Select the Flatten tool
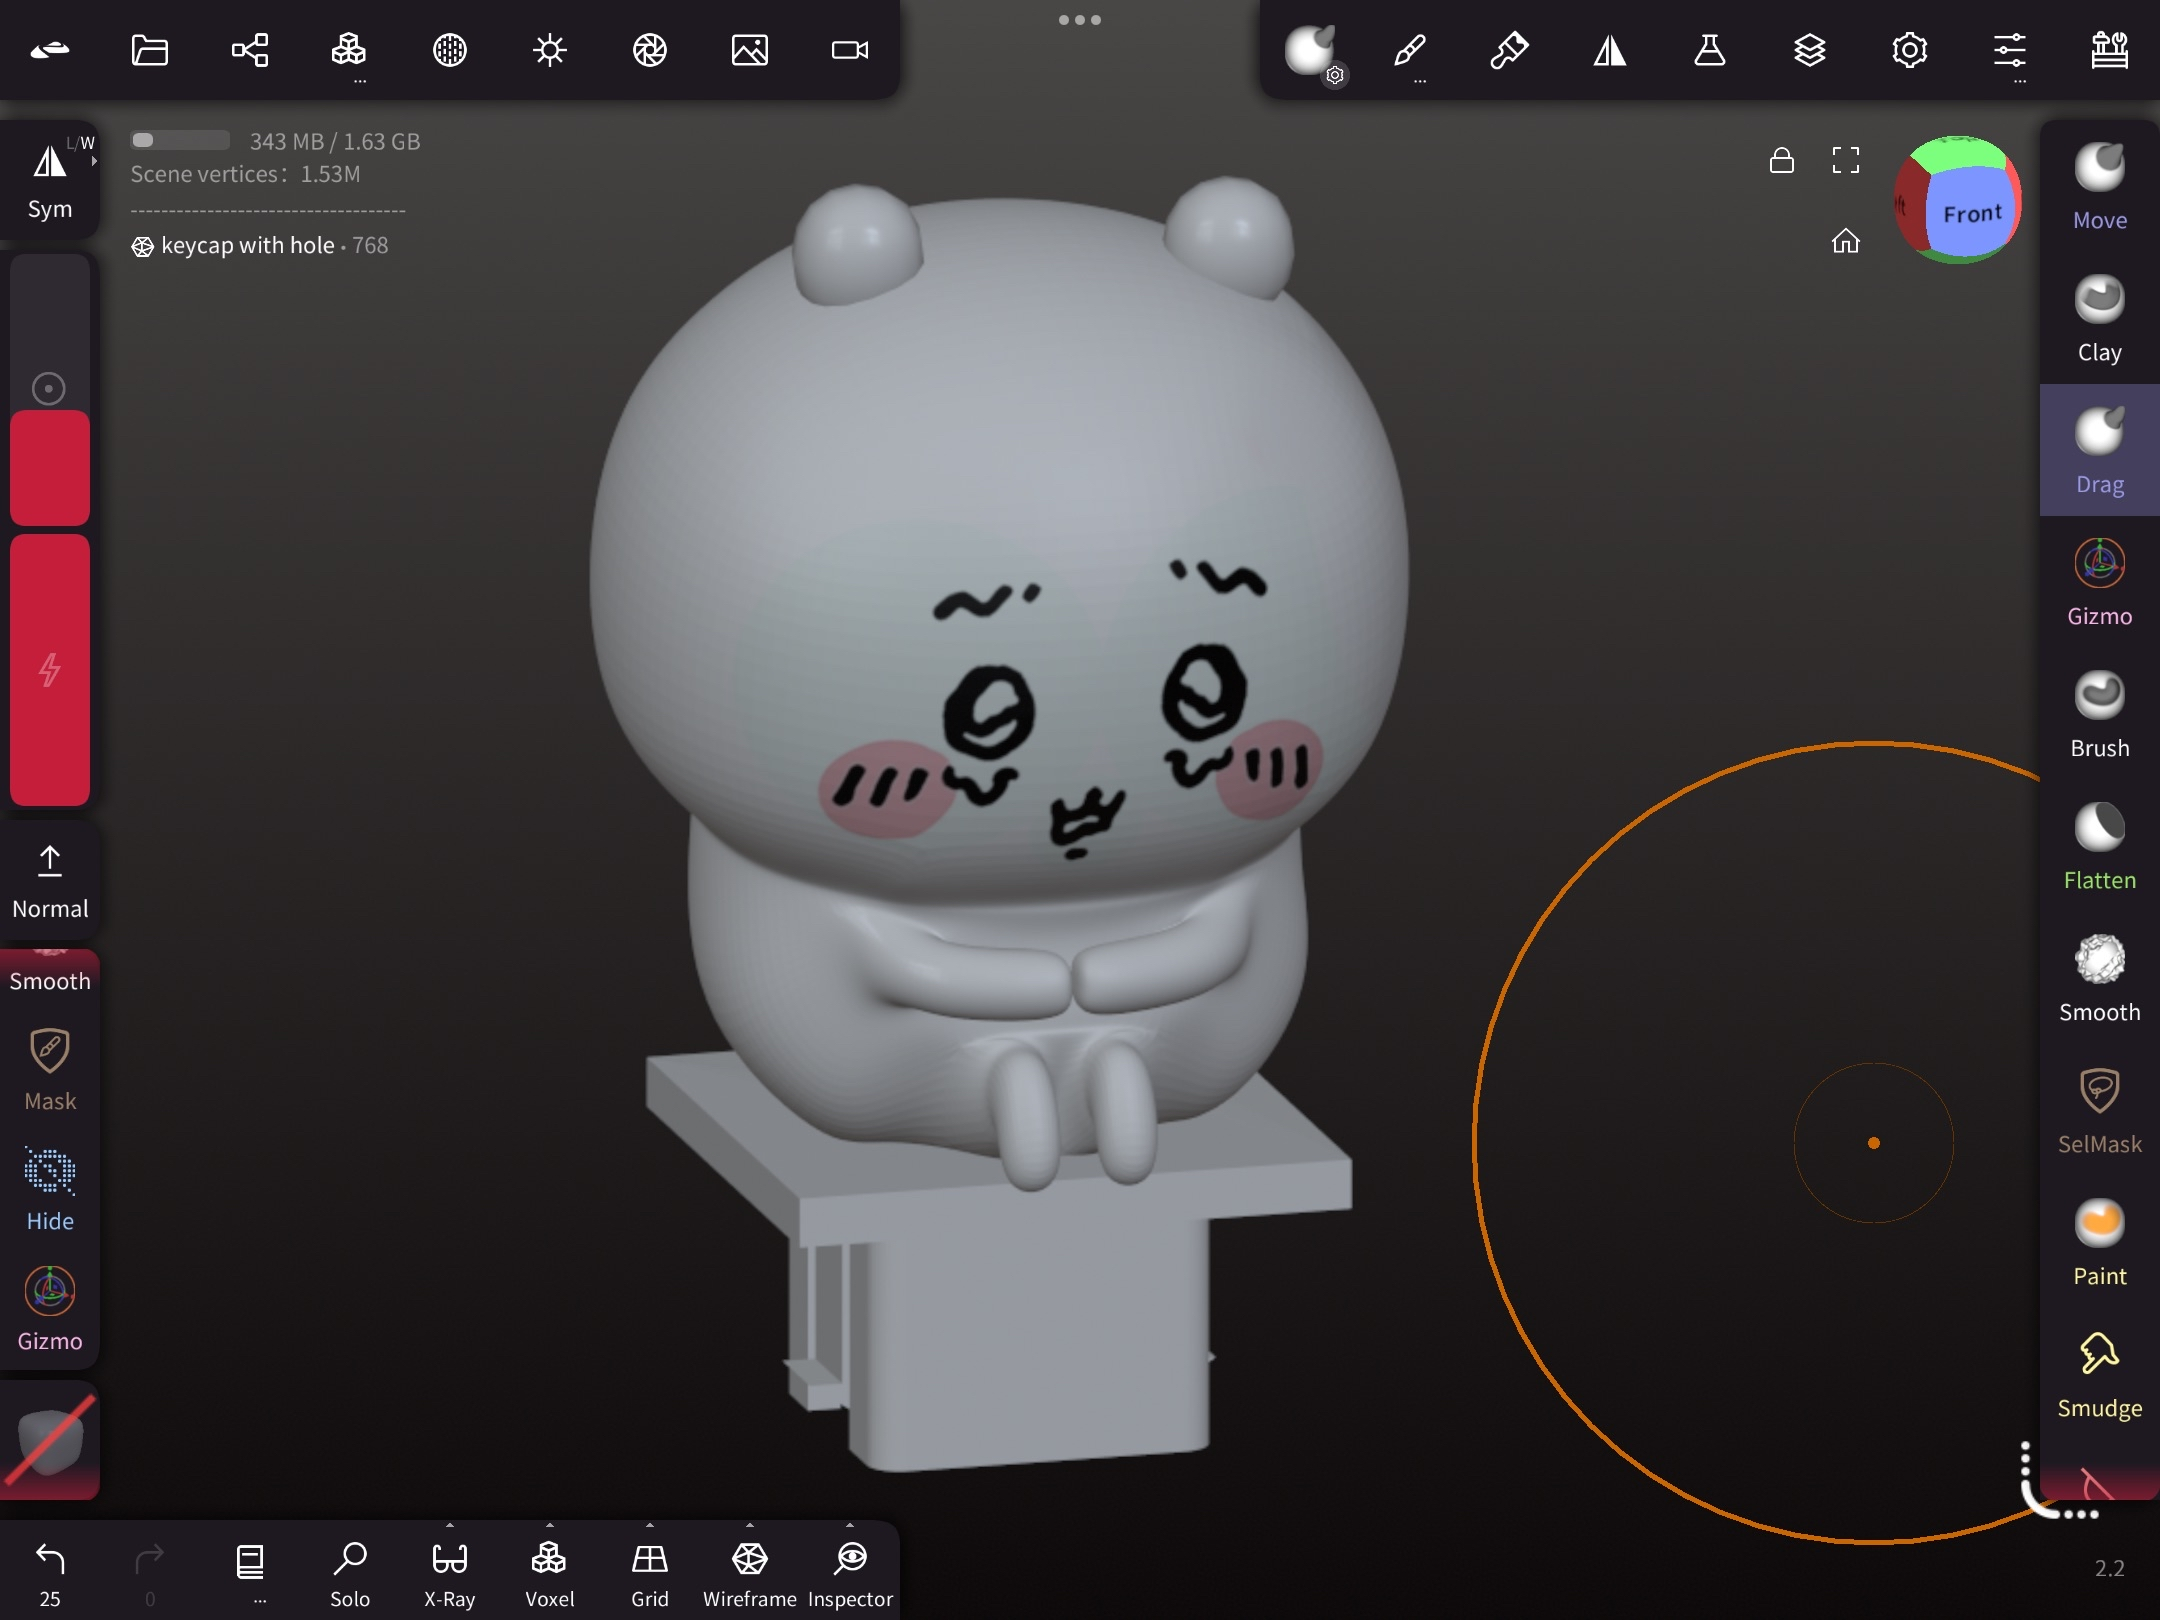This screenshot has height=1620, width=2160. pos(2099,846)
